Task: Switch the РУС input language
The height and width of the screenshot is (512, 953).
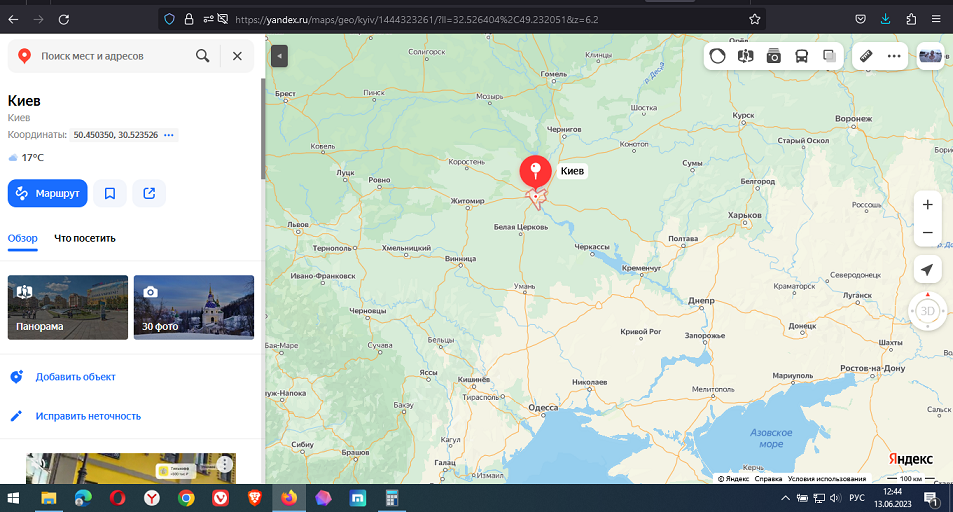Action: click(857, 498)
